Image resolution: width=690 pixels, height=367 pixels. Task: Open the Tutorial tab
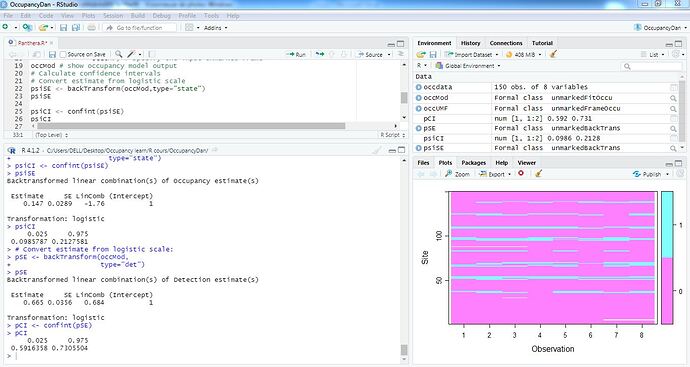[x=542, y=43]
